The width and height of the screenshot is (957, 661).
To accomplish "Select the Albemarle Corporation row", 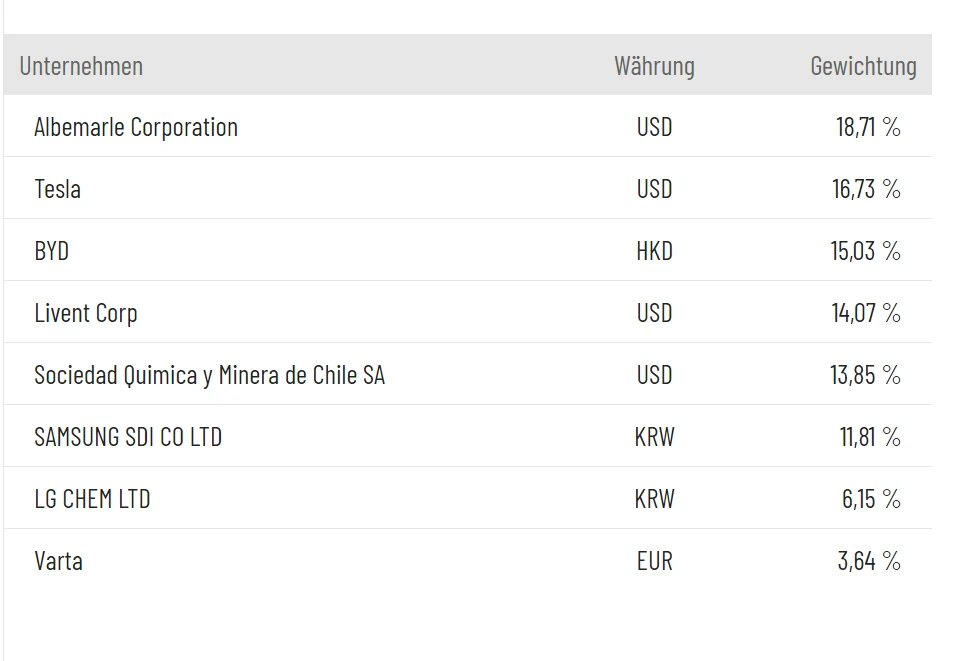I will tap(136, 127).
